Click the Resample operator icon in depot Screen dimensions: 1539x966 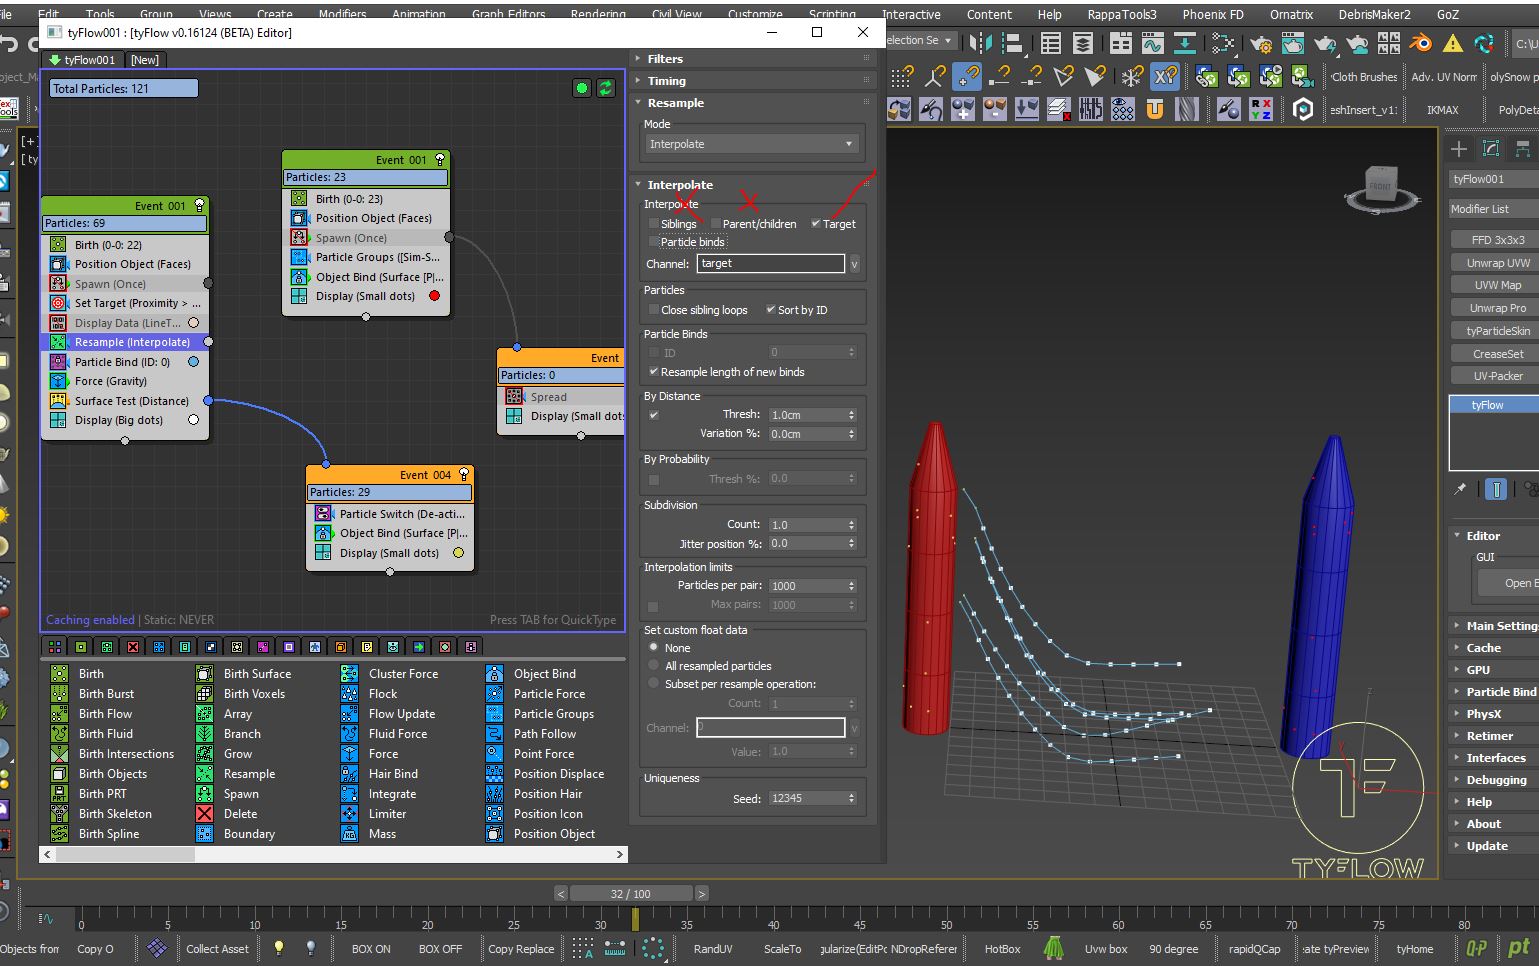[204, 774]
